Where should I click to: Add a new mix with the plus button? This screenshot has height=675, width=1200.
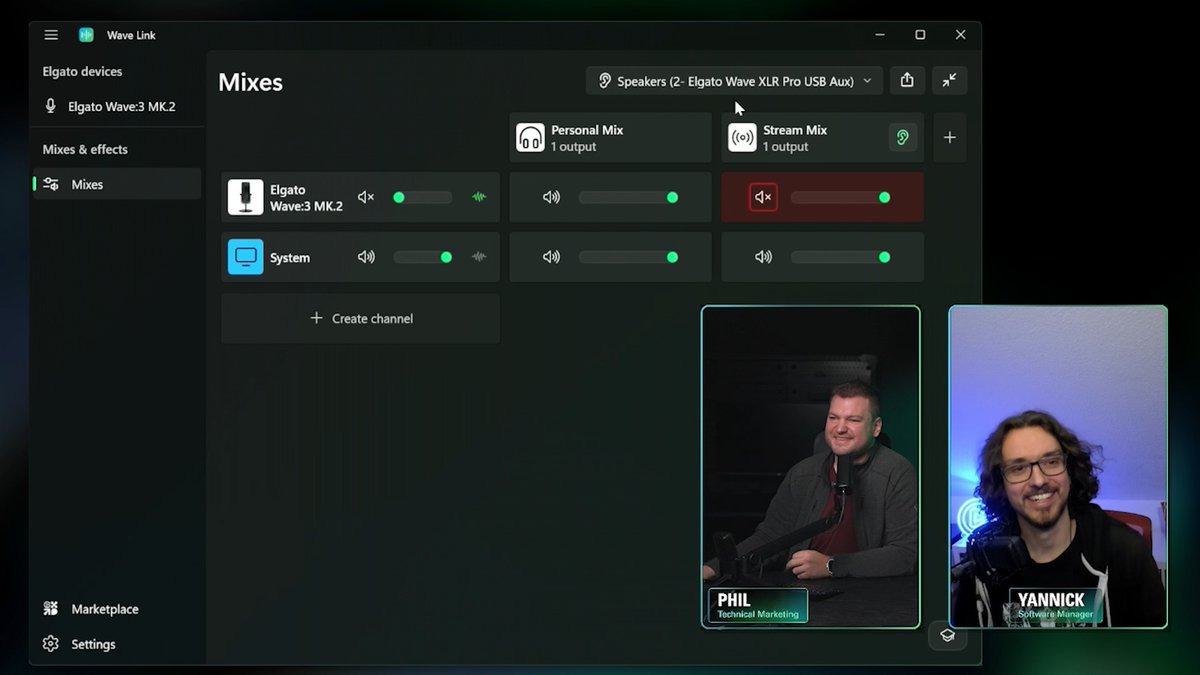pos(950,137)
